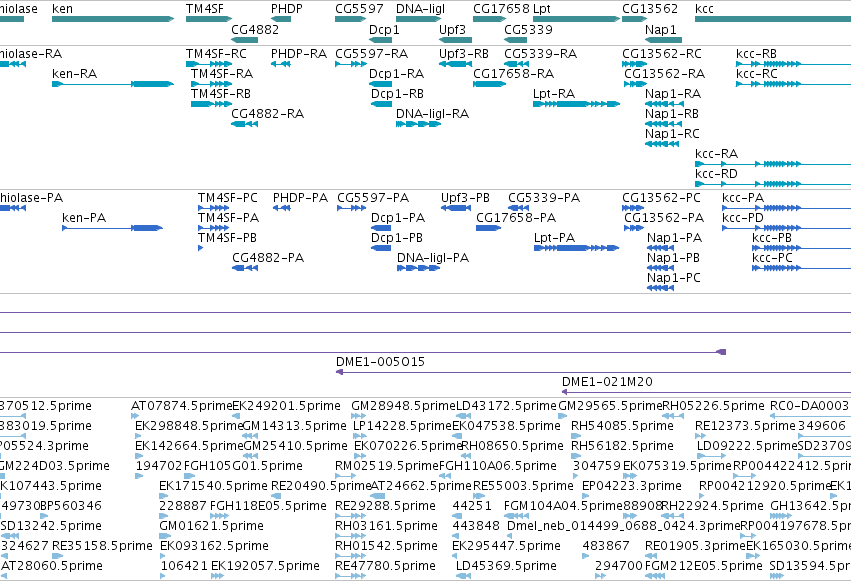Click the RE47780.5prime EST label
Viewport: 851px width, 581px height.
[x=385, y=565]
